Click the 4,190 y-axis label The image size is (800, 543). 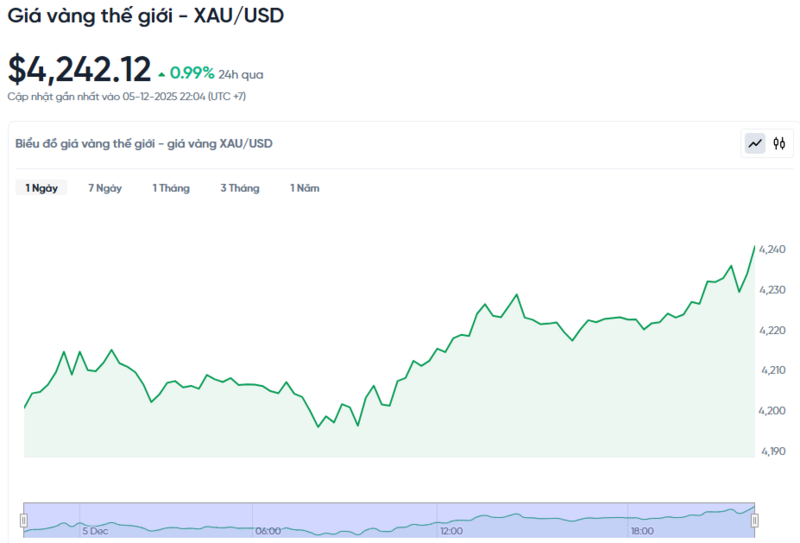coord(772,451)
